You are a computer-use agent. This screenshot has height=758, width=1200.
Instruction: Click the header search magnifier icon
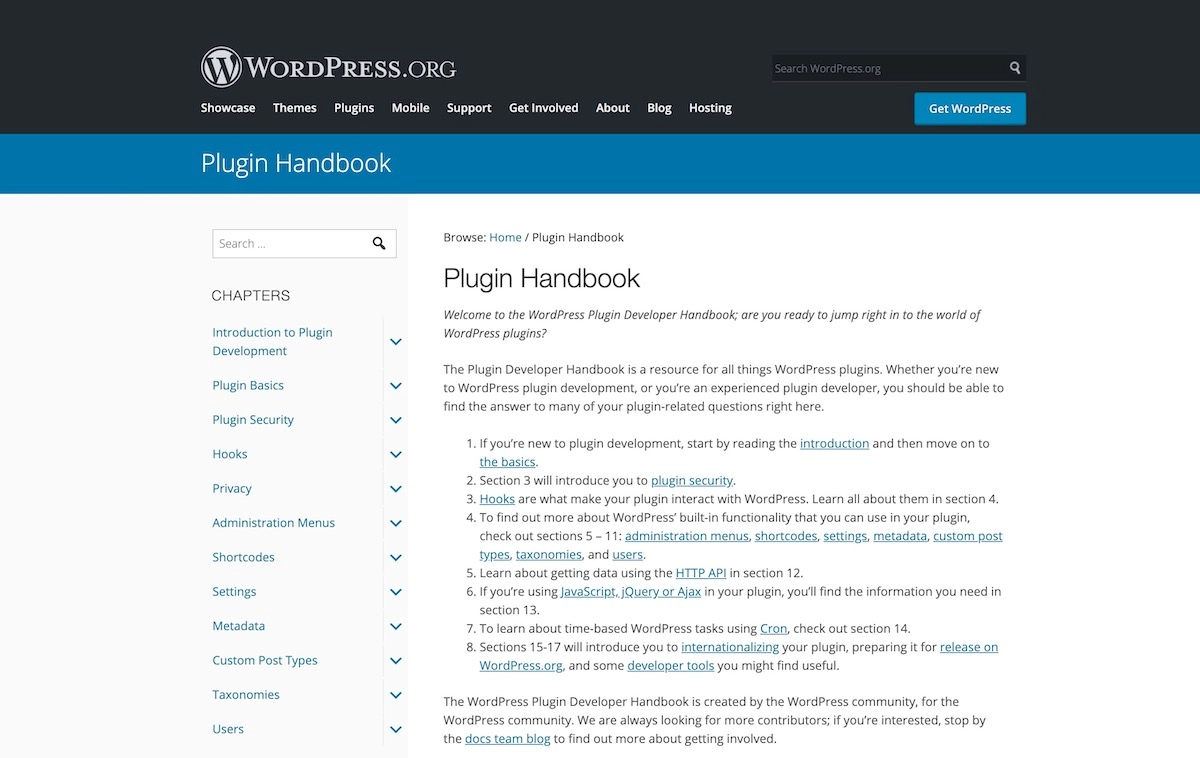1015,68
